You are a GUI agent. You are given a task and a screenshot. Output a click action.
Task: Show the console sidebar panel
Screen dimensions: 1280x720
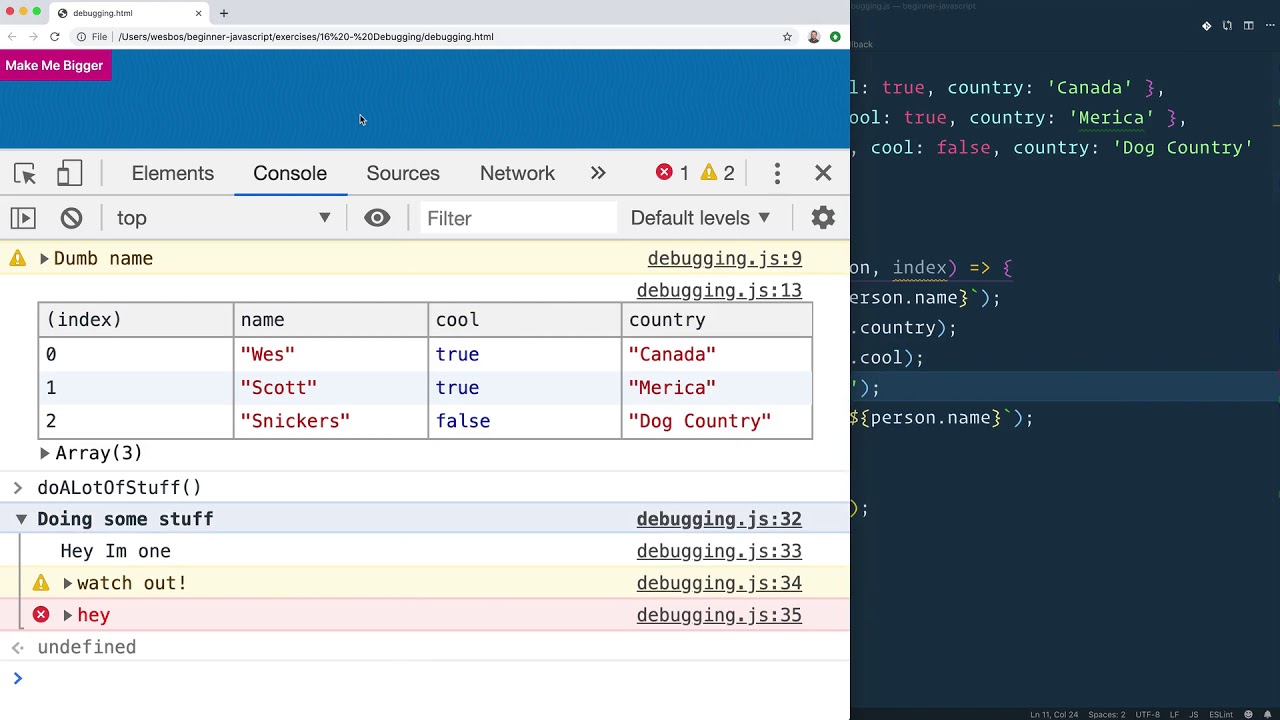click(23, 218)
